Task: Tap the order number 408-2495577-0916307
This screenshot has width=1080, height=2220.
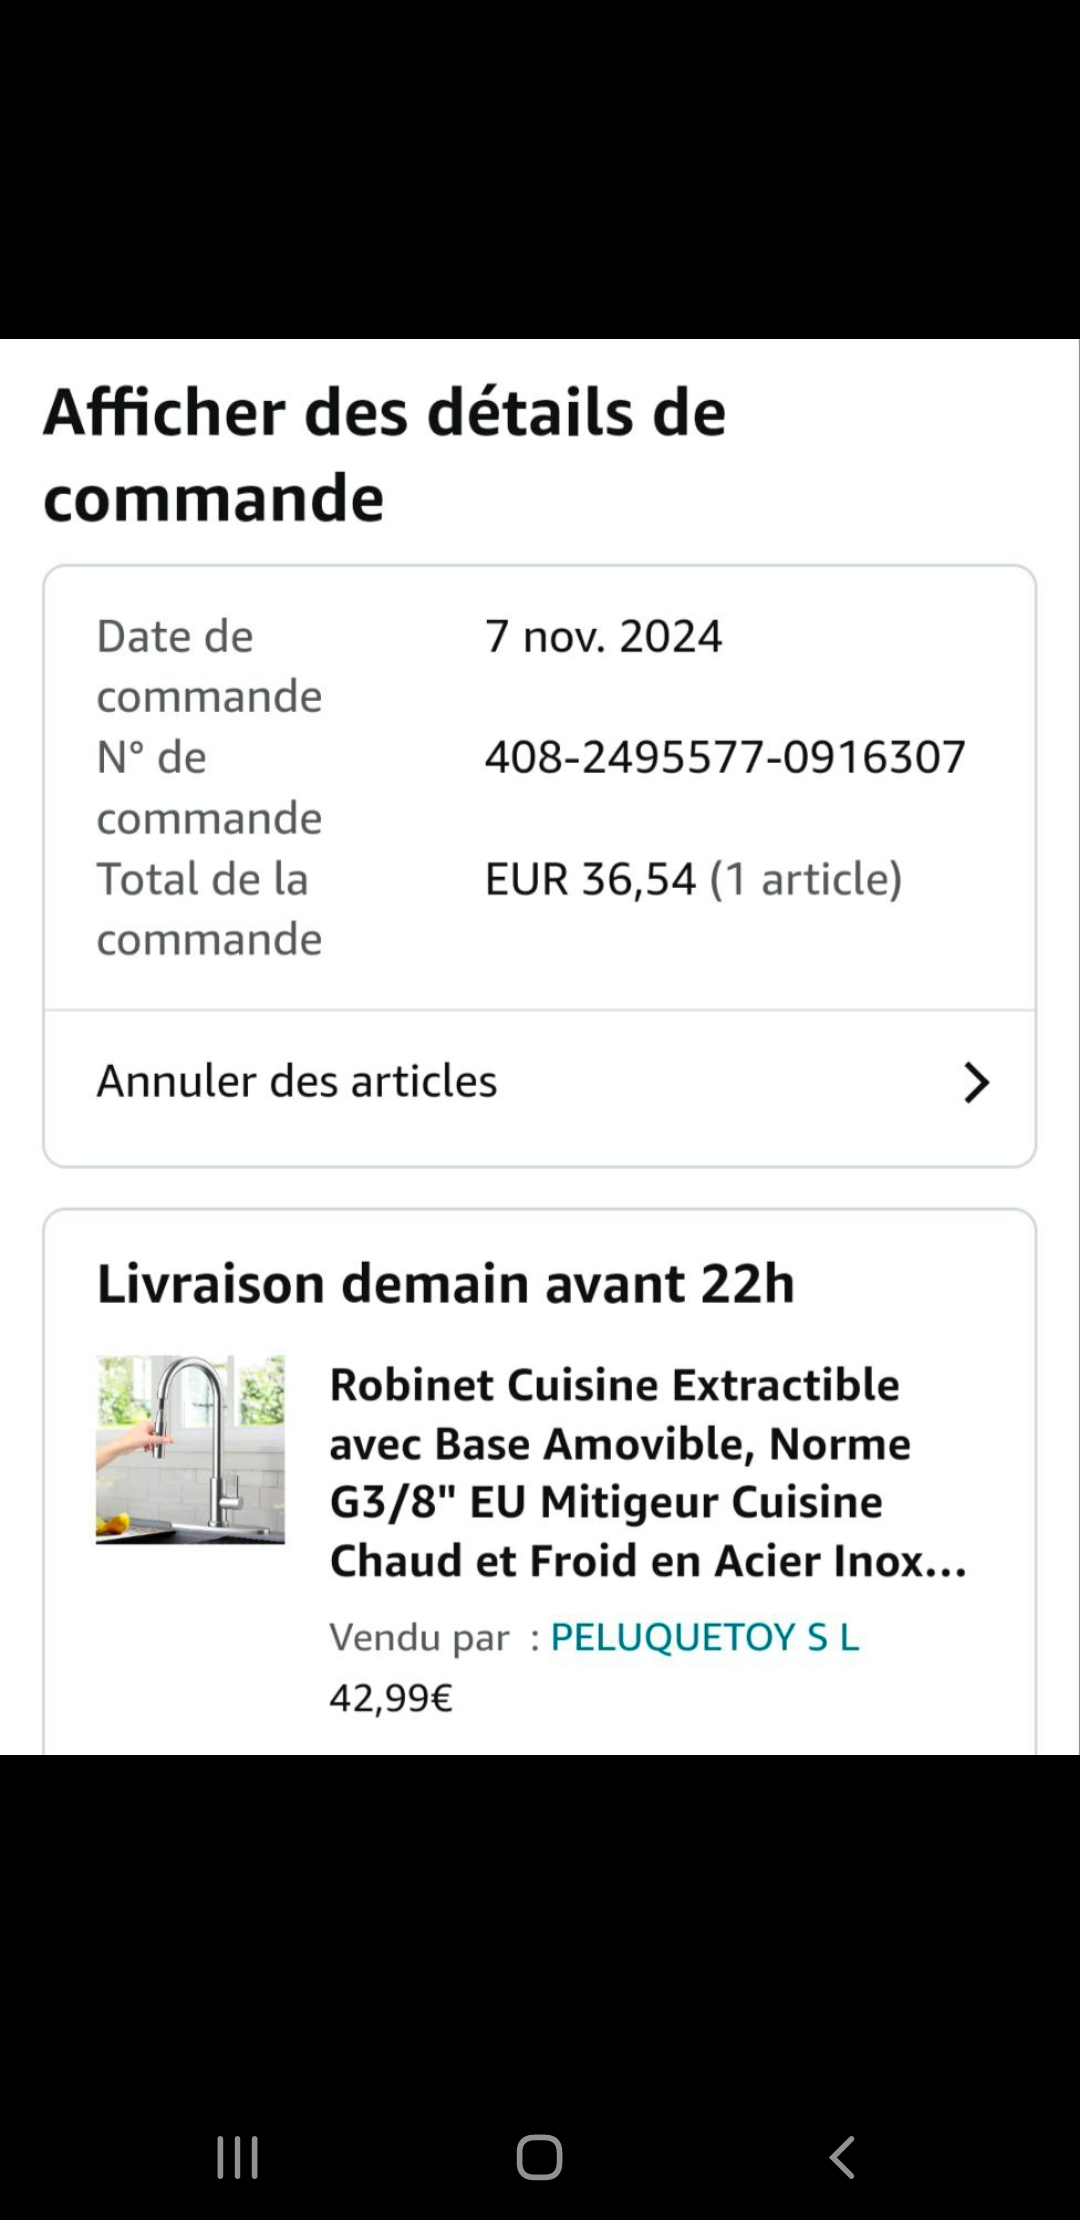Action: [x=725, y=757]
